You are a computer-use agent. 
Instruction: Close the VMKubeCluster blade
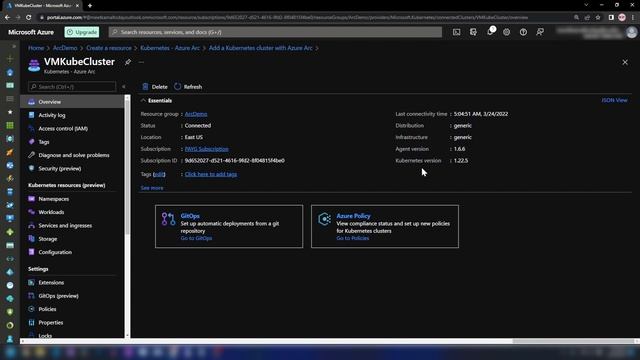pos(625,62)
